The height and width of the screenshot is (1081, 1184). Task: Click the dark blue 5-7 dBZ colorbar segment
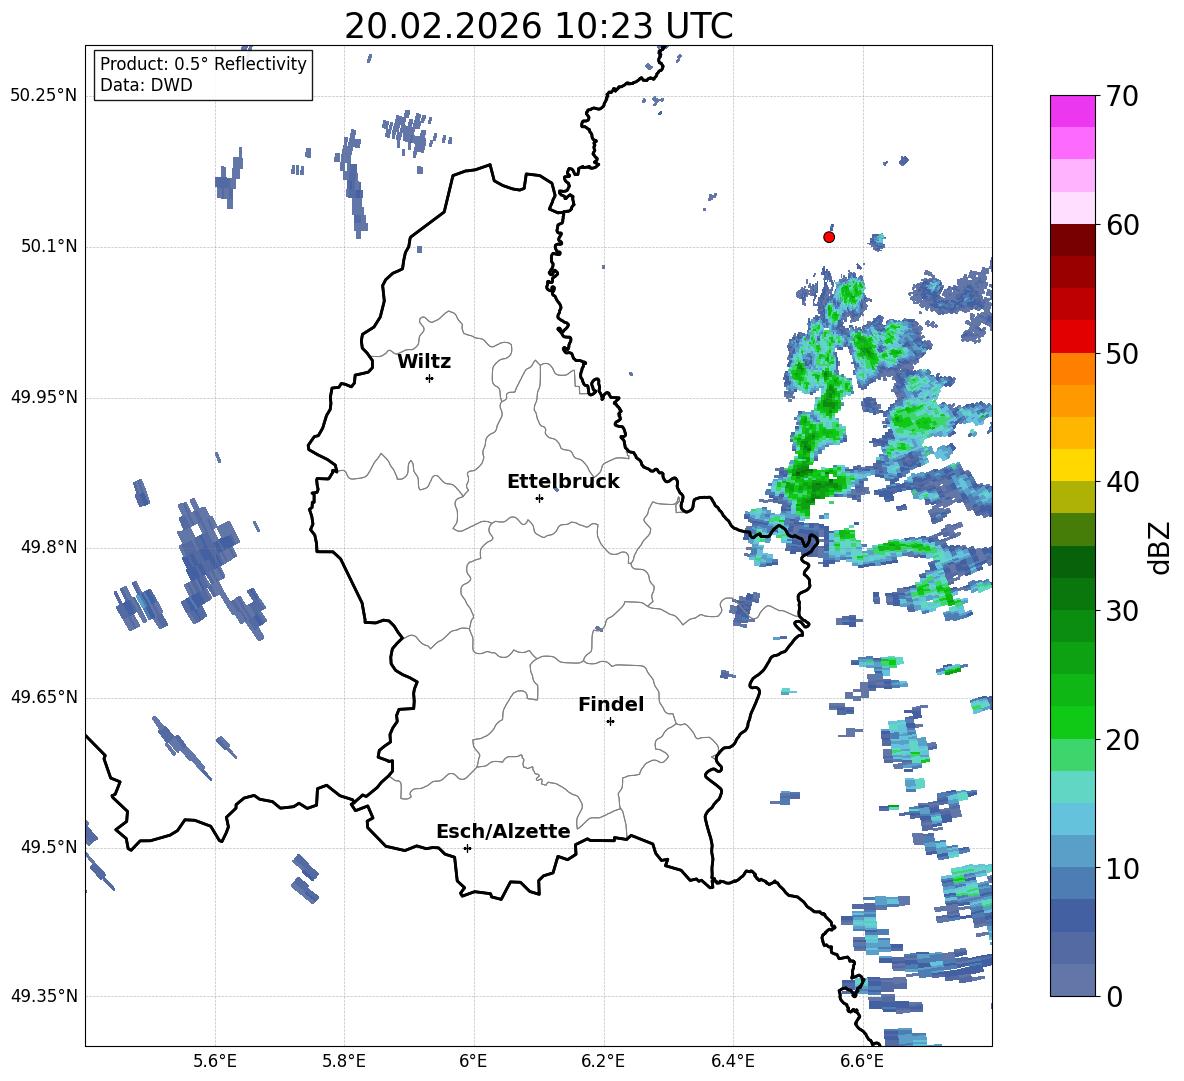1072,916
